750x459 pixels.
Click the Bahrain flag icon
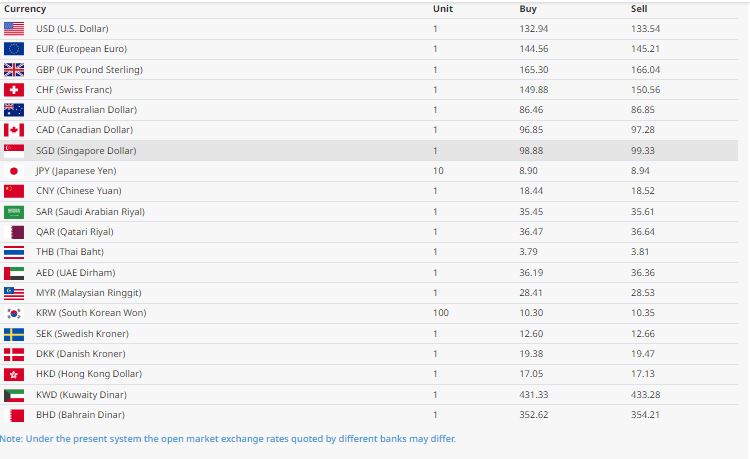(14, 415)
